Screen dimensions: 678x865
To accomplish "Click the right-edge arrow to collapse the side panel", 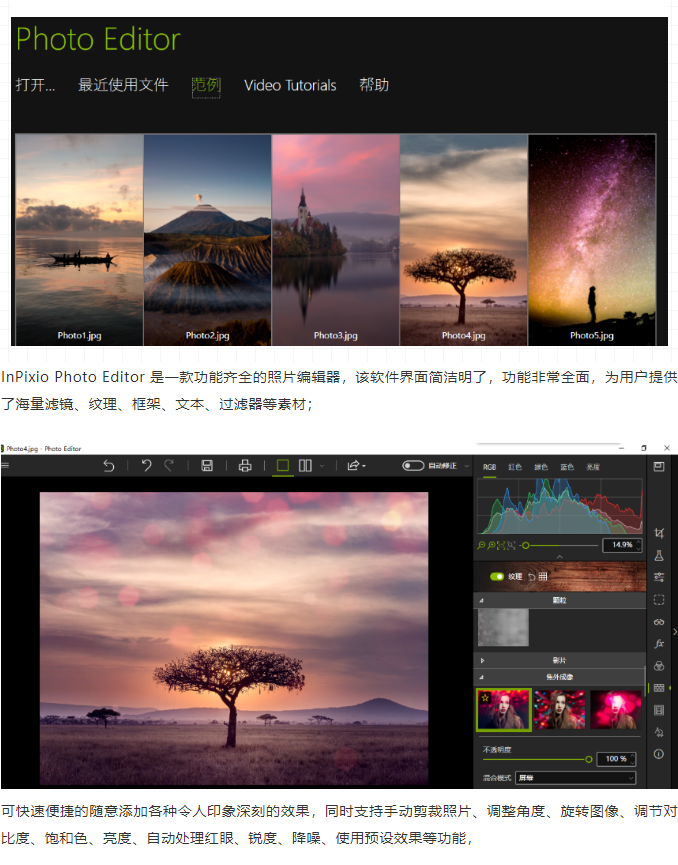I will [x=675, y=632].
